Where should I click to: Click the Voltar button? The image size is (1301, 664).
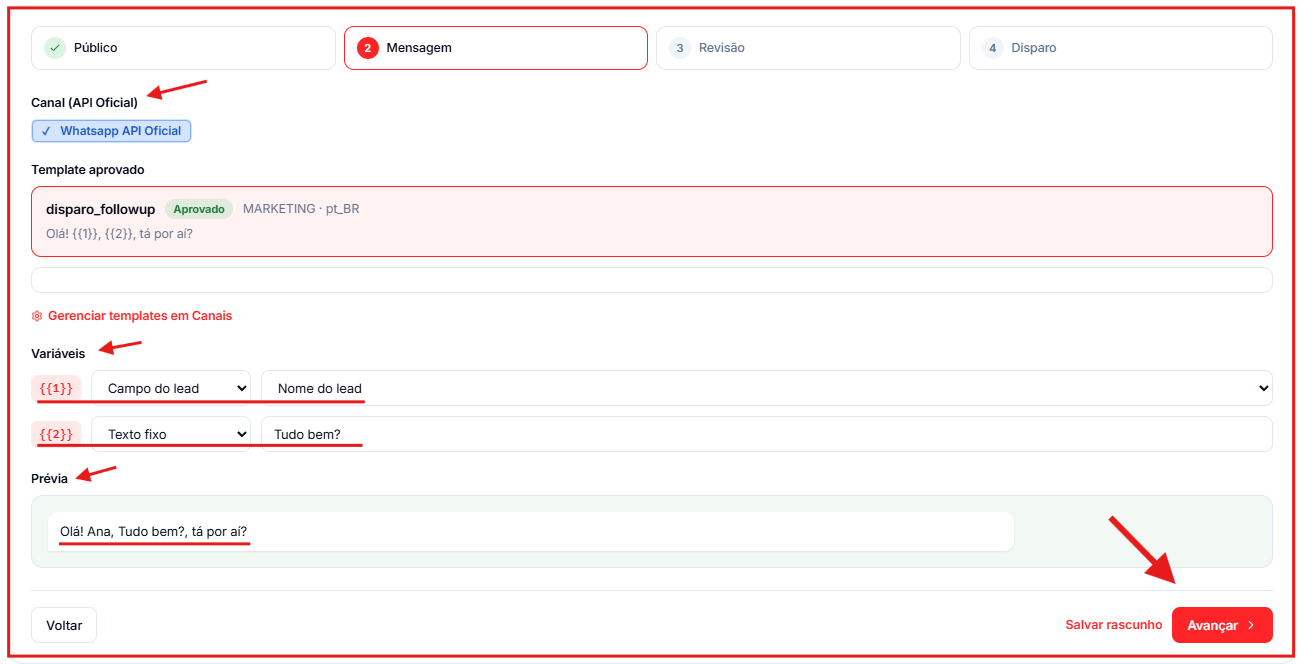point(64,625)
